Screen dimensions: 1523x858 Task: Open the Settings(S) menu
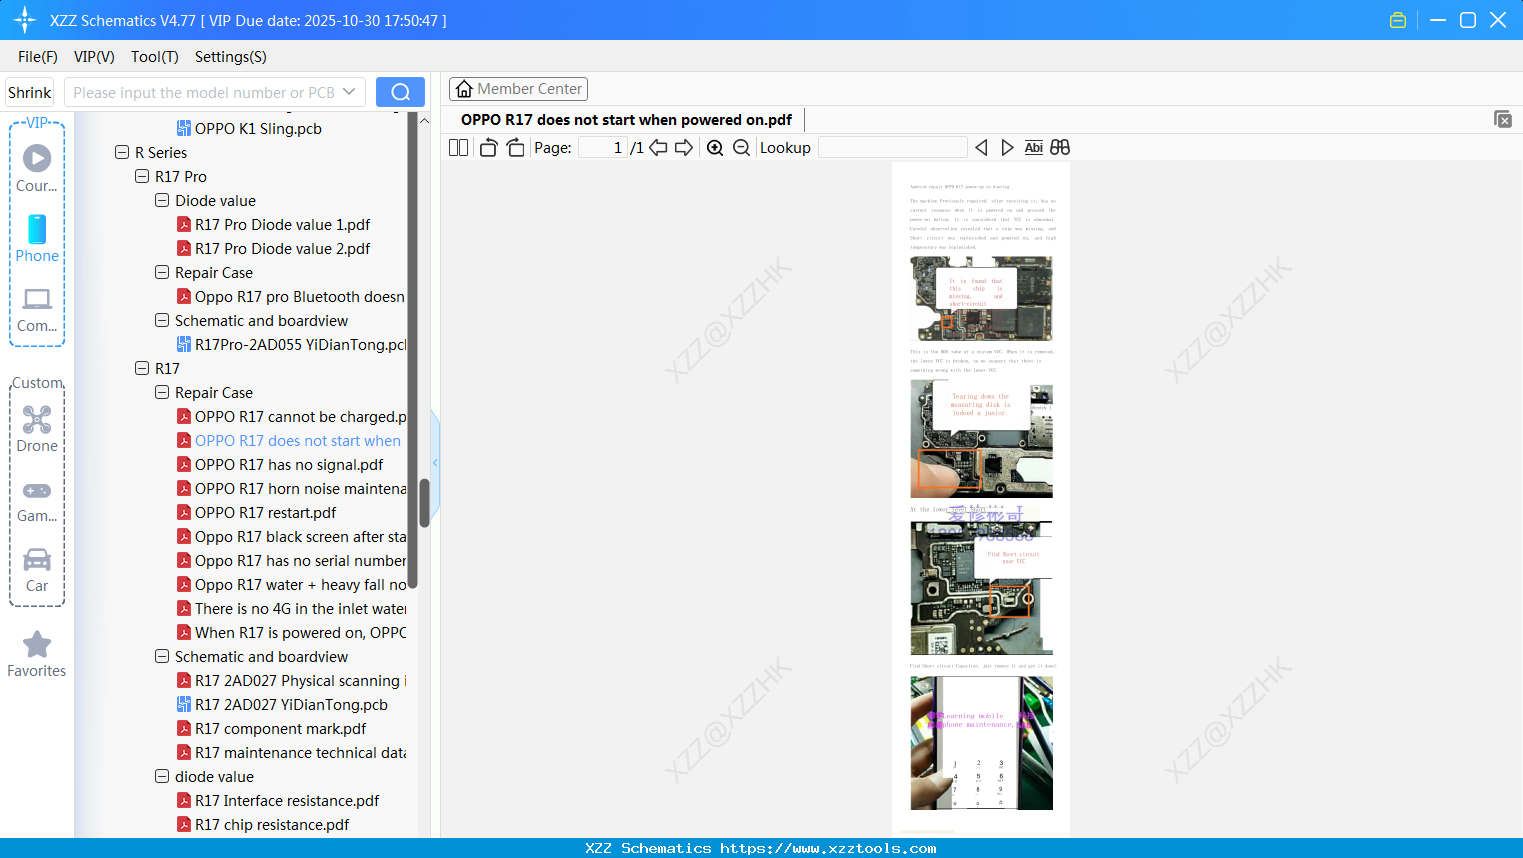point(231,57)
